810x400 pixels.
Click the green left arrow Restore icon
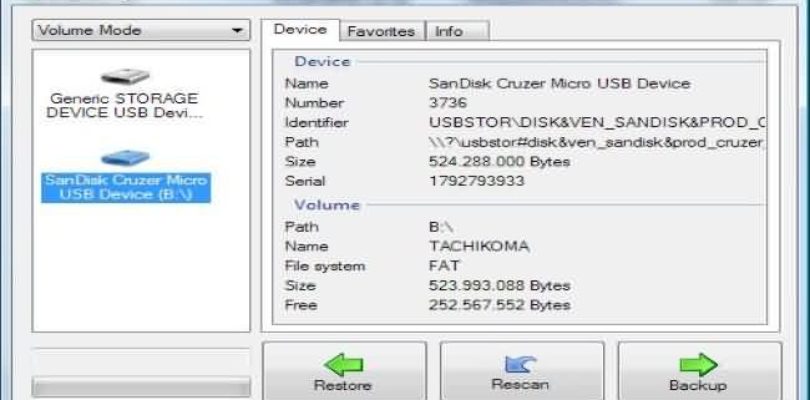(x=344, y=364)
